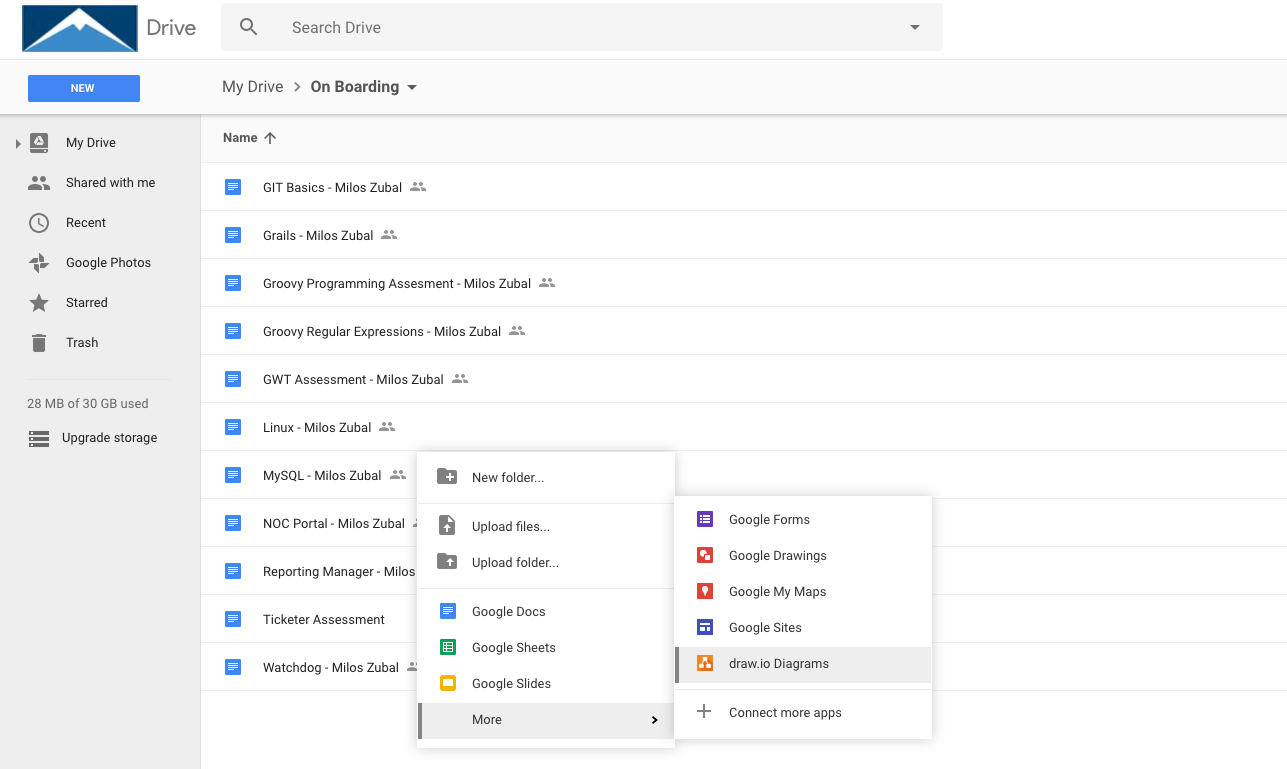Select Connect more apps
1287x769 pixels.
click(785, 712)
